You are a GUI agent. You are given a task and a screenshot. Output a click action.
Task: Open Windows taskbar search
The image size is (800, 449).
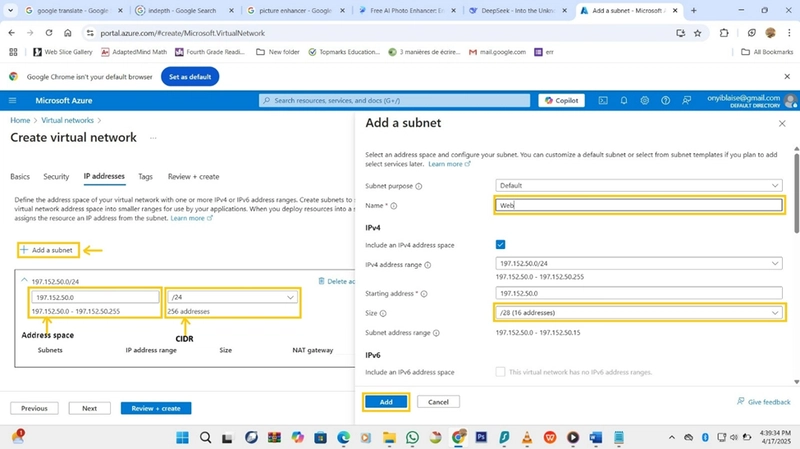(206, 437)
